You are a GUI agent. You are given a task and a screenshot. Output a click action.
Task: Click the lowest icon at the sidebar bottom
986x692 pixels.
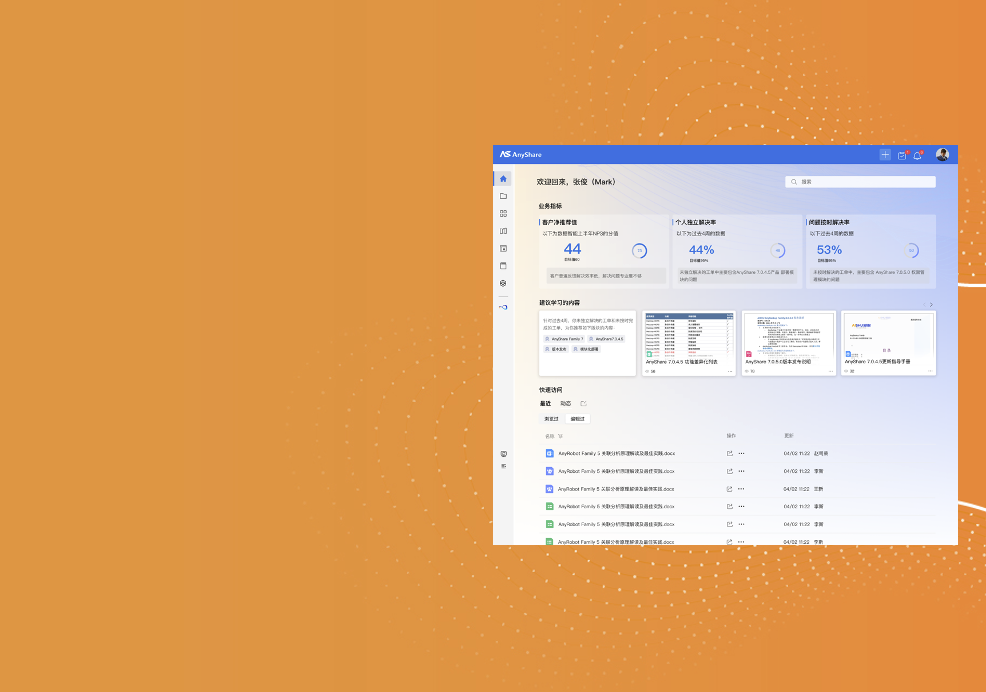tap(503, 466)
